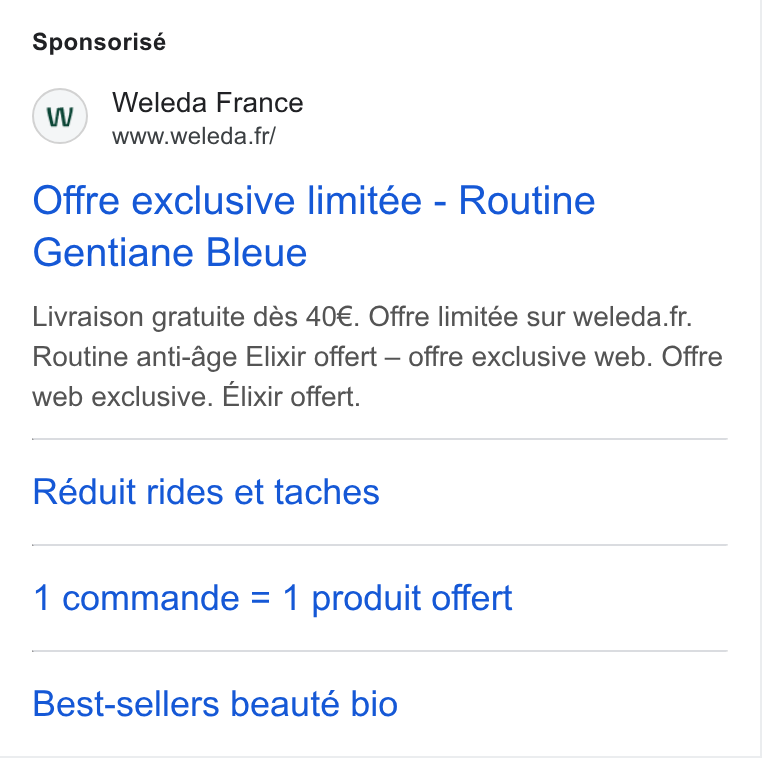
Task: Click the Élixir offert closing sentence
Action: (x=291, y=397)
